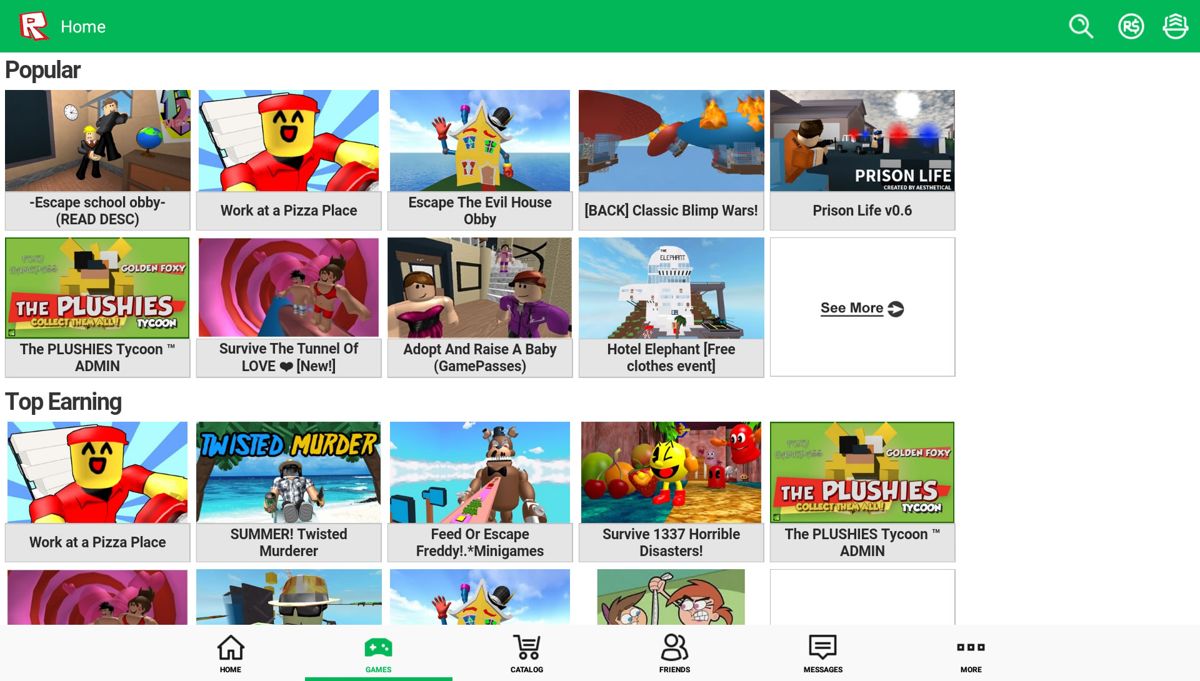Switch to the Friends tab

pos(673,654)
